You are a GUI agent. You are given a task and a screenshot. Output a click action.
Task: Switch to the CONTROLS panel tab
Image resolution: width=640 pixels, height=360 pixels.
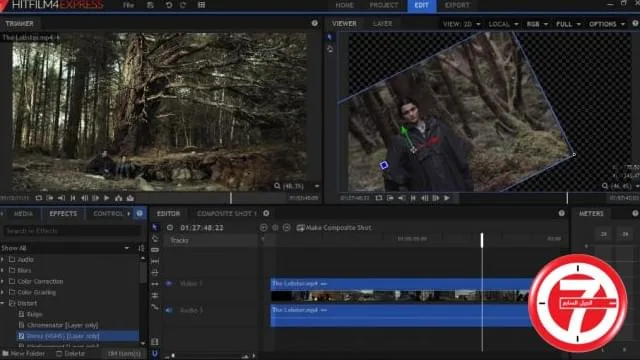(108, 213)
